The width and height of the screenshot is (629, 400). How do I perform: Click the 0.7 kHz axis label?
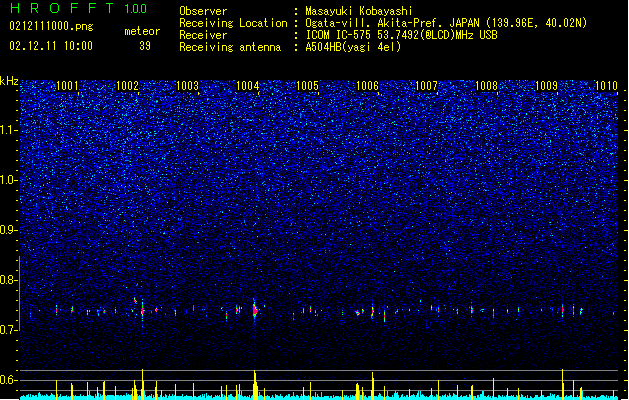(8, 330)
